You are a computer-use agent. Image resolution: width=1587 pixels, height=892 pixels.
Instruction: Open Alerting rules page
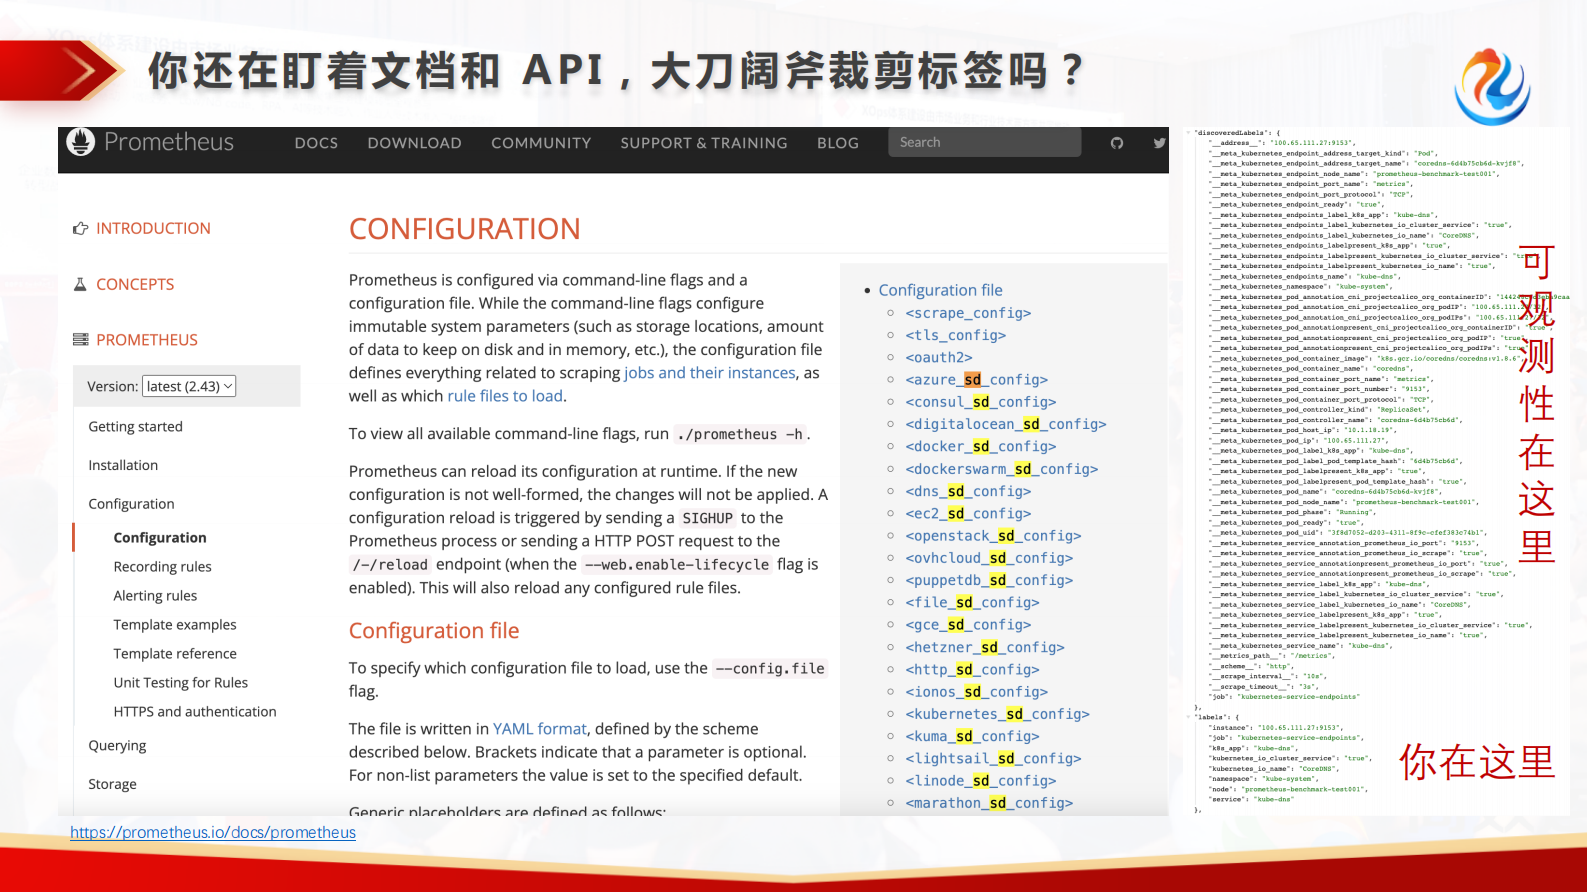point(155,595)
